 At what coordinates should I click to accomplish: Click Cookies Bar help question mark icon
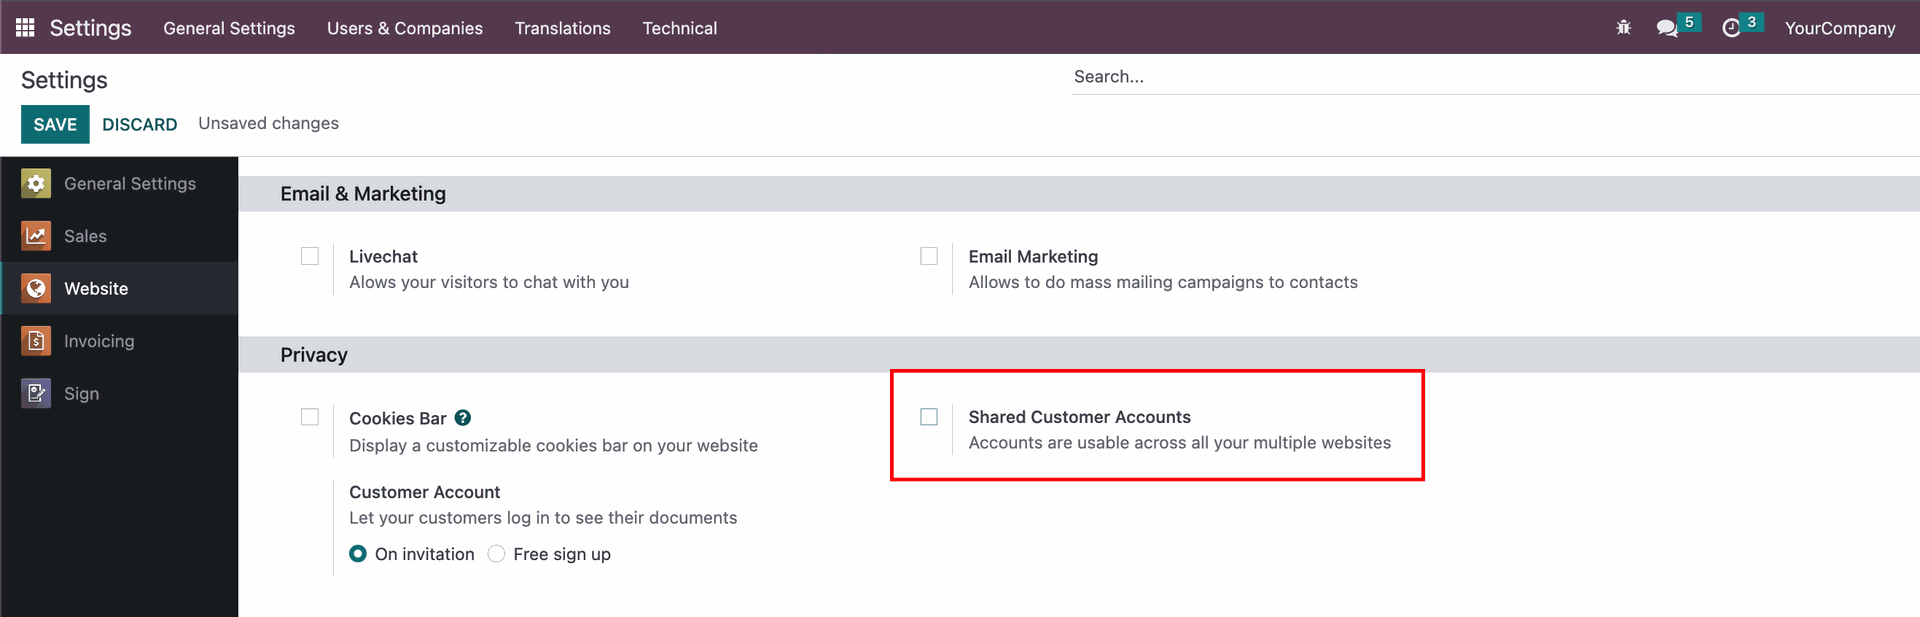click(463, 418)
